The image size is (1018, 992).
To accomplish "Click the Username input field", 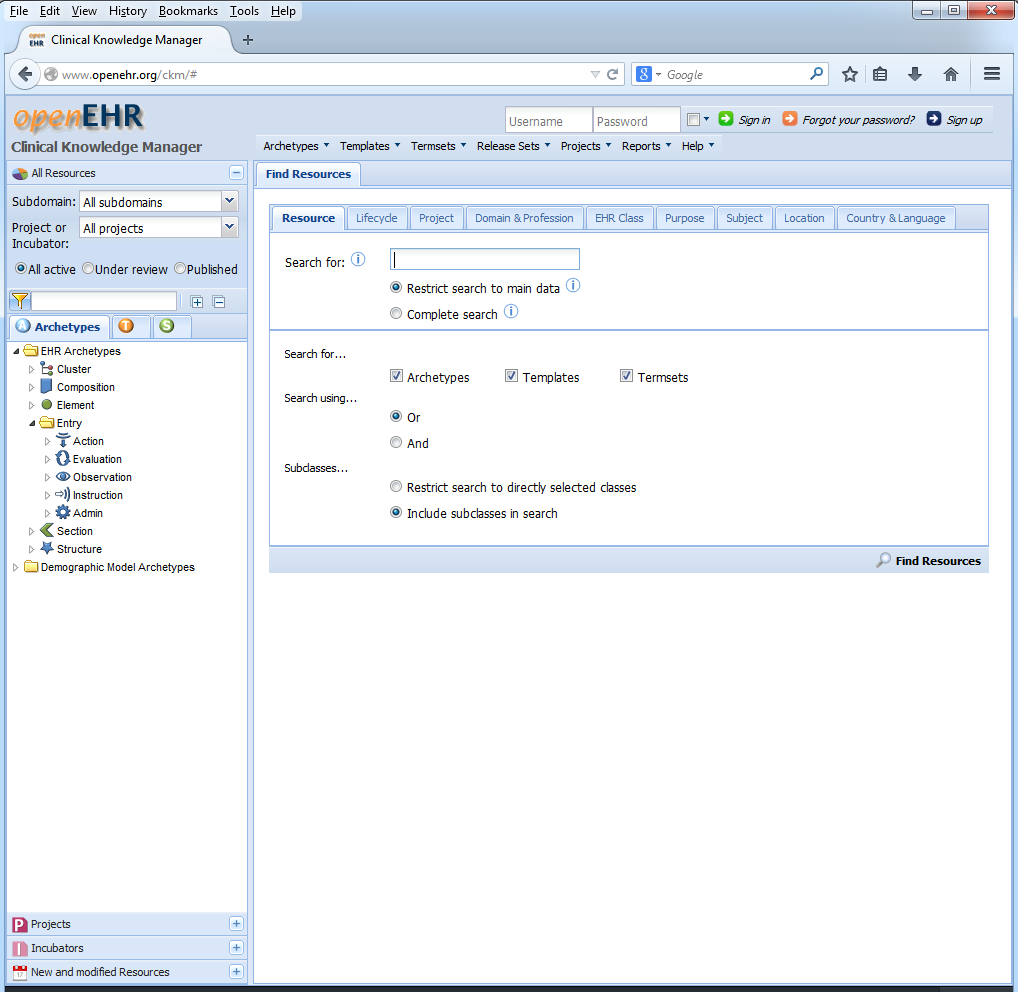I will point(548,121).
